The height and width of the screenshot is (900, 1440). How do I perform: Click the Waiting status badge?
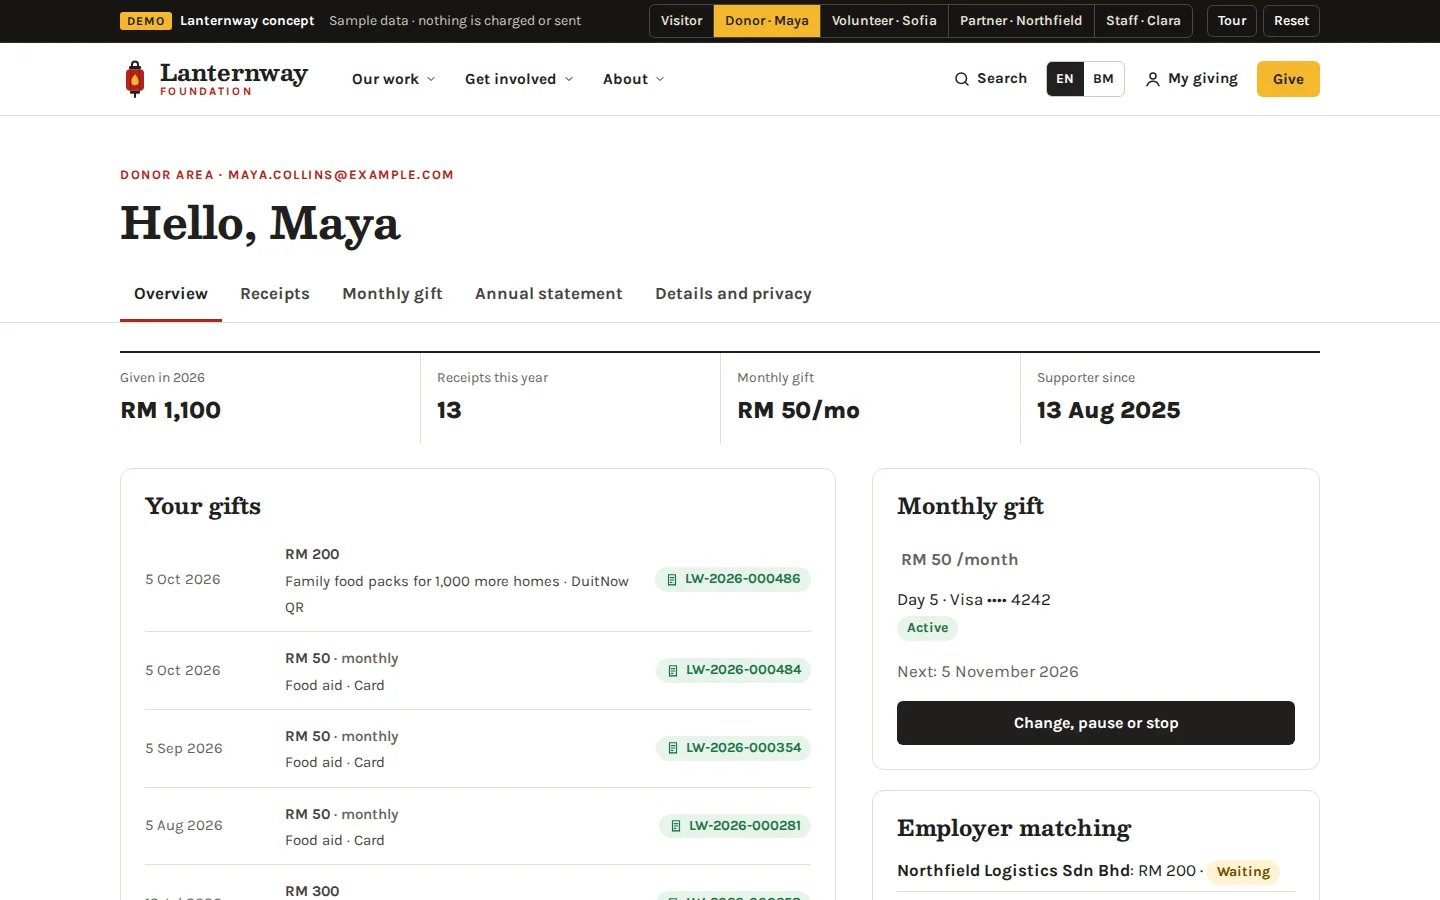click(1243, 872)
